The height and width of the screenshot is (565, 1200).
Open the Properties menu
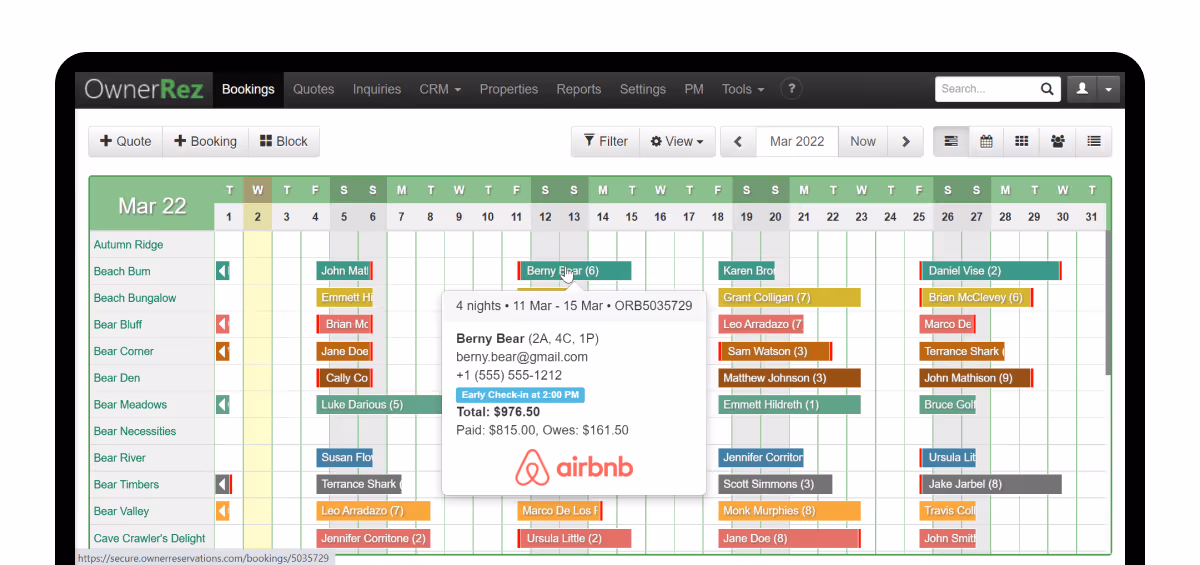509,89
